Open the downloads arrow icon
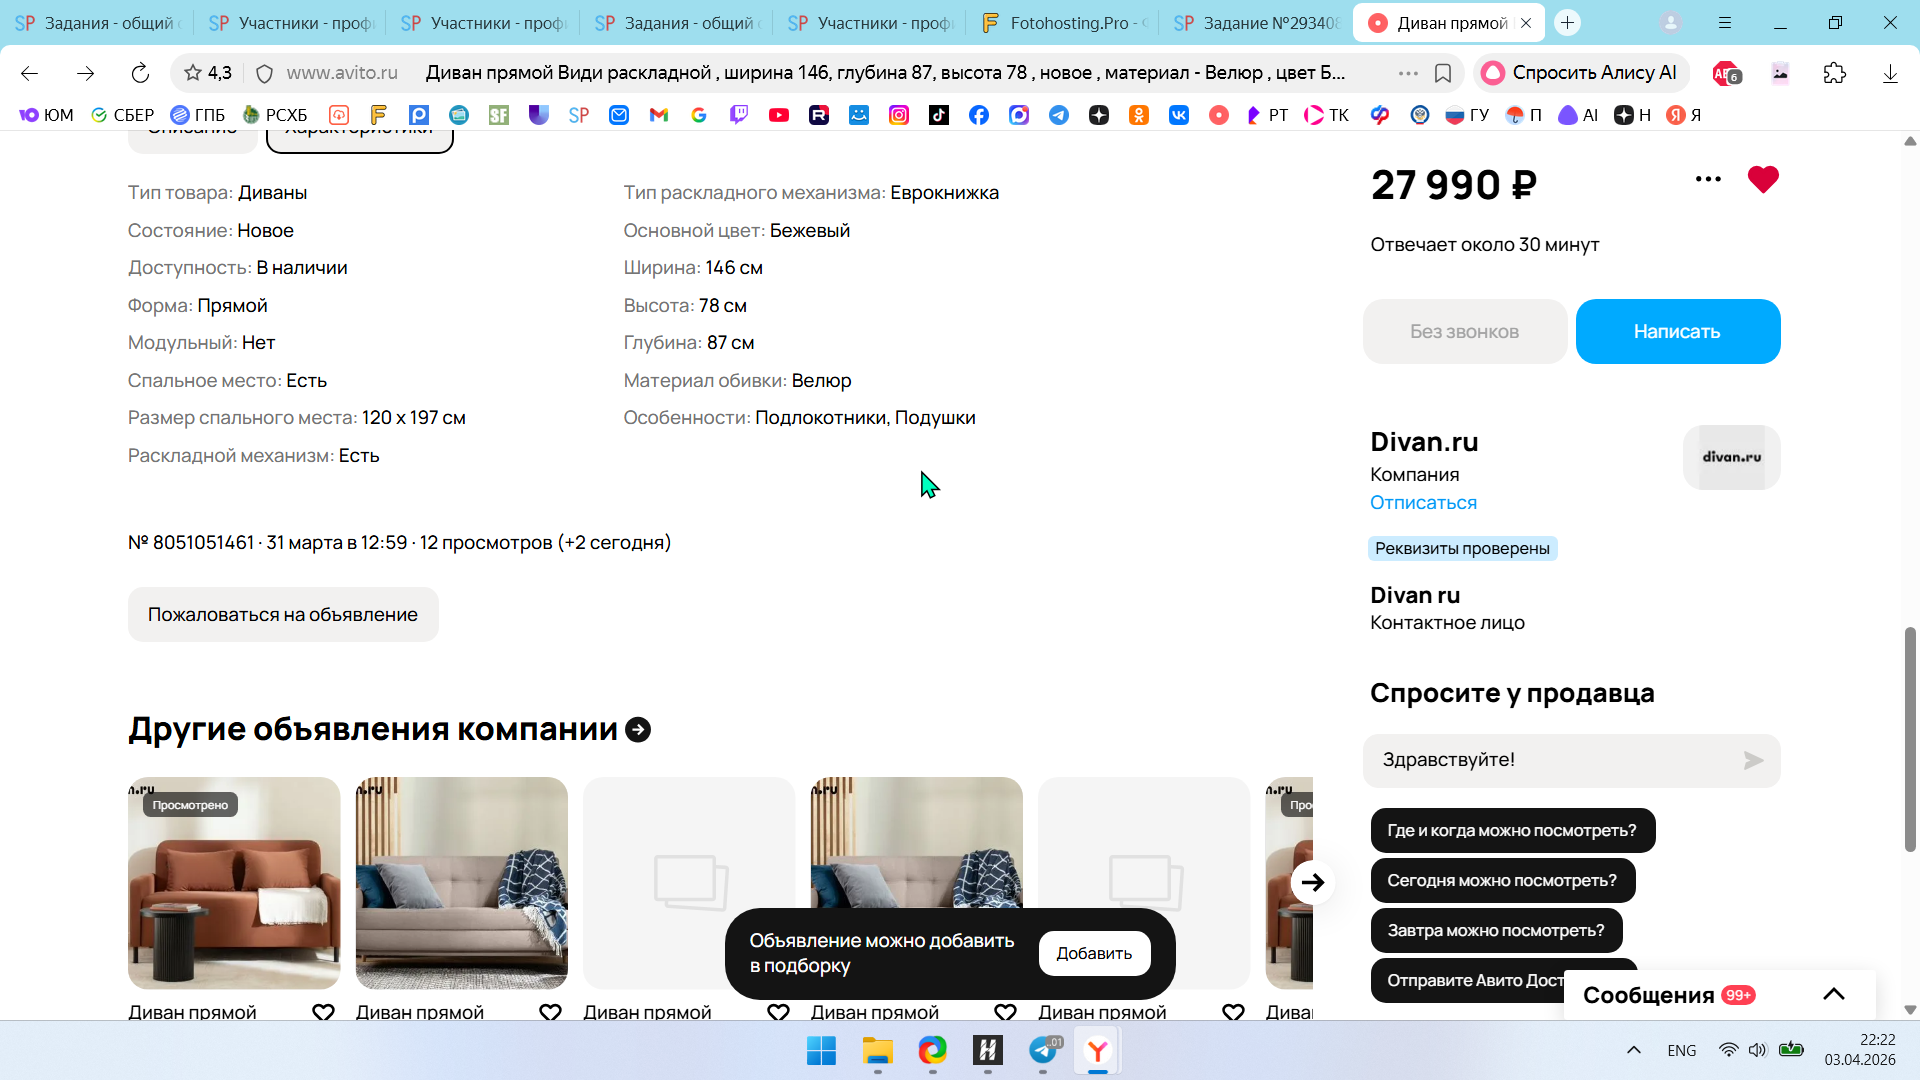This screenshot has width=1920, height=1080. [1890, 73]
